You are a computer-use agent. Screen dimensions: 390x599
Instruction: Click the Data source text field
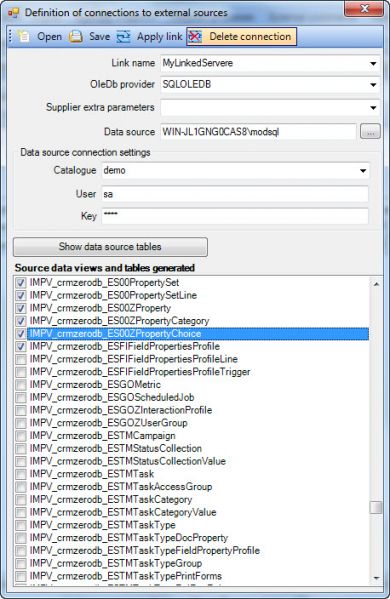pos(259,132)
